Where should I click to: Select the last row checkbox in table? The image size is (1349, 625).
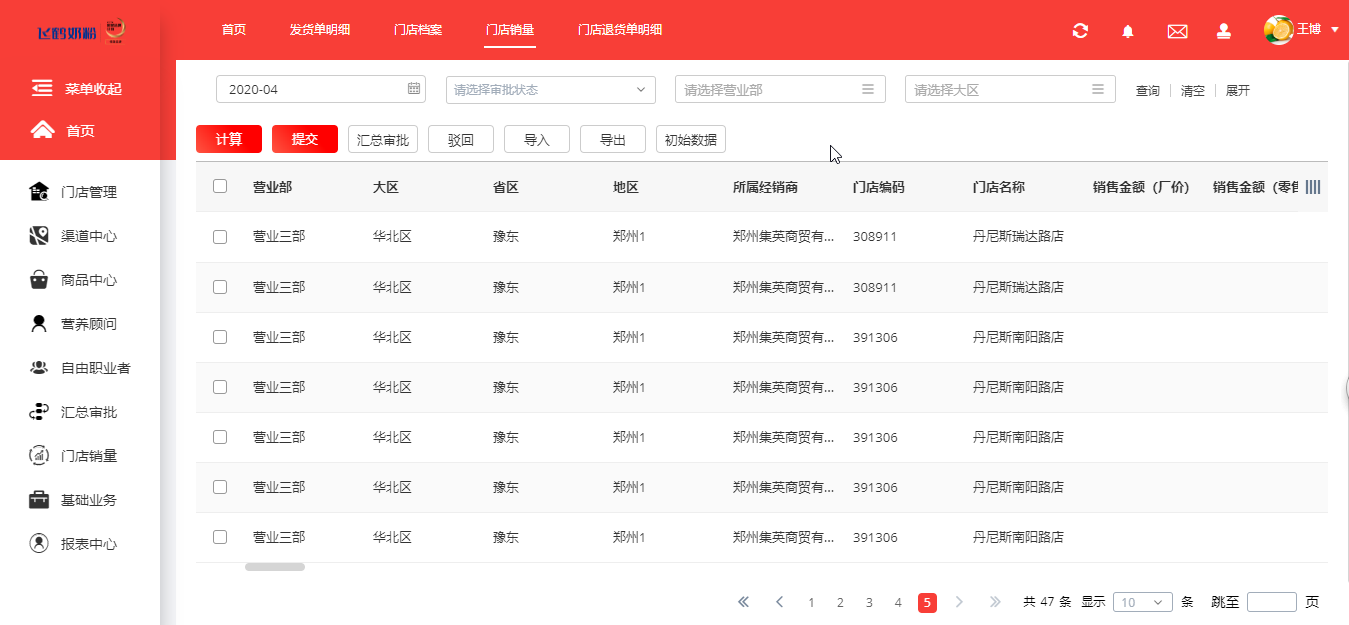[x=220, y=537]
